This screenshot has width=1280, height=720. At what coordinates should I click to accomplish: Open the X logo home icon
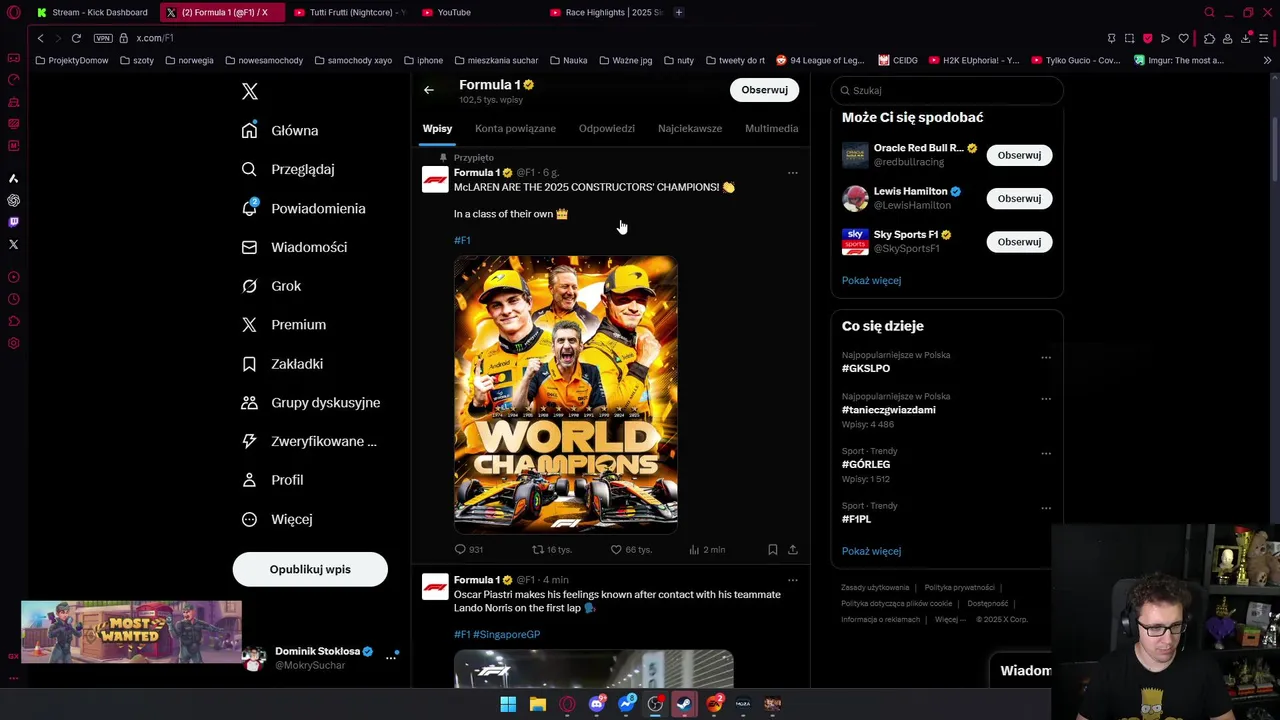tap(250, 91)
